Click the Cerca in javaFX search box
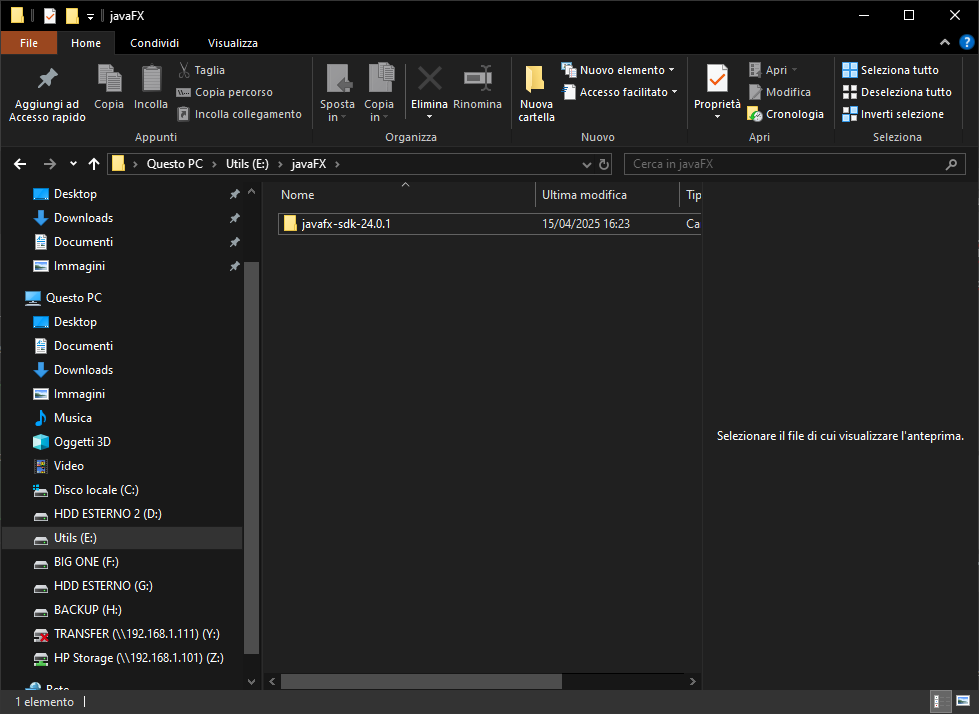 click(x=794, y=164)
